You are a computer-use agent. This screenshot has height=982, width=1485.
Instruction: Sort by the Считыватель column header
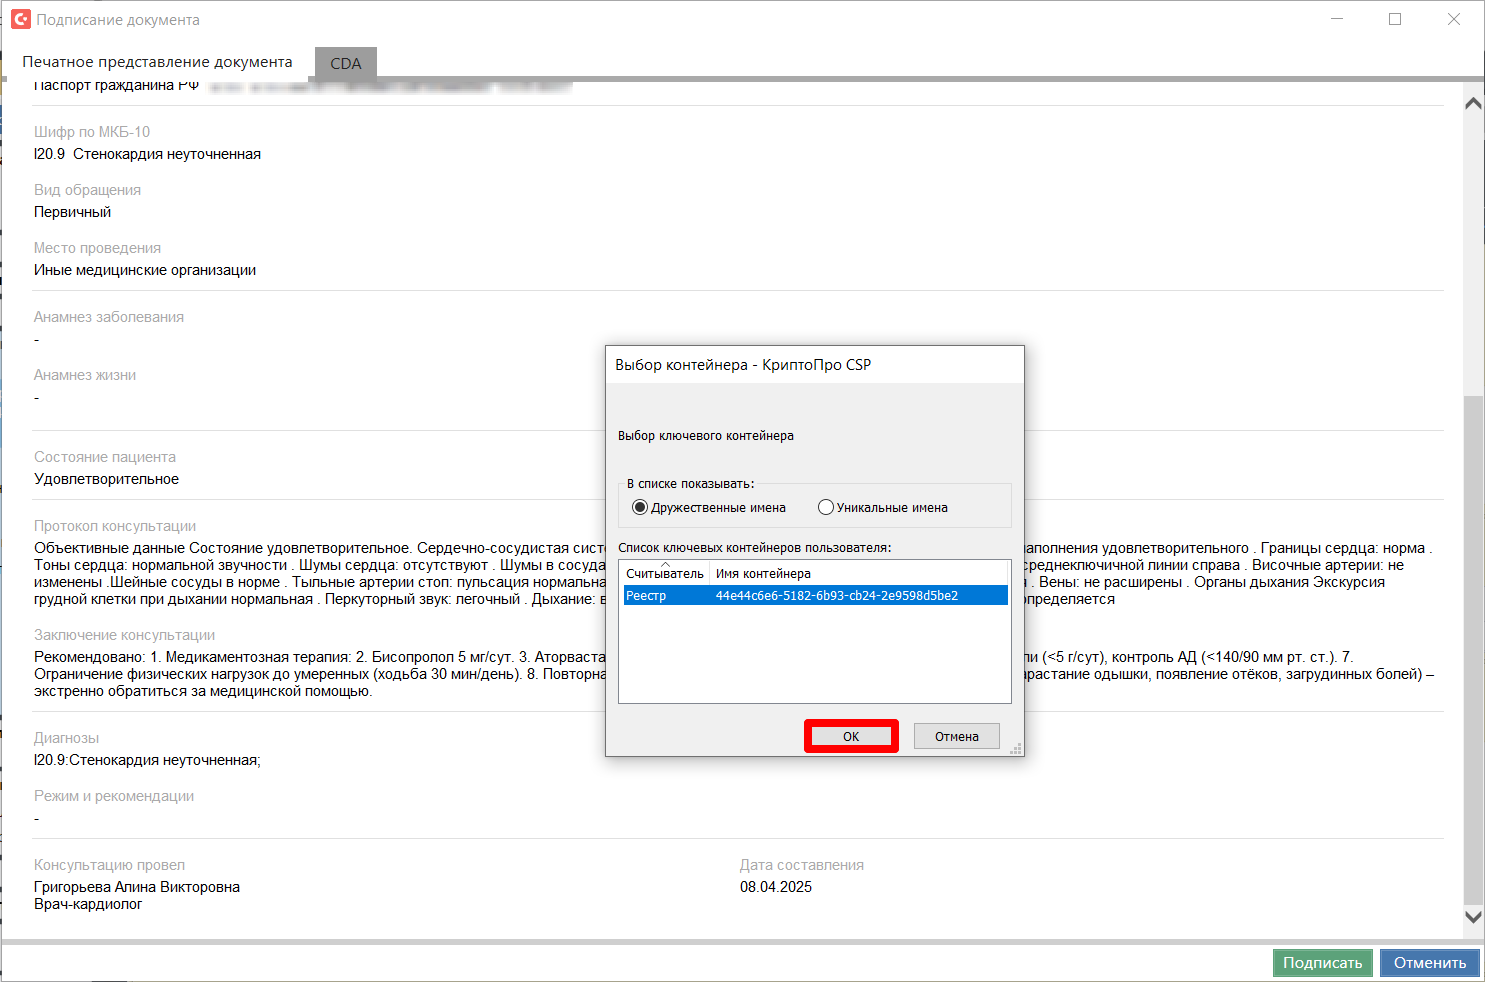pos(665,573)
